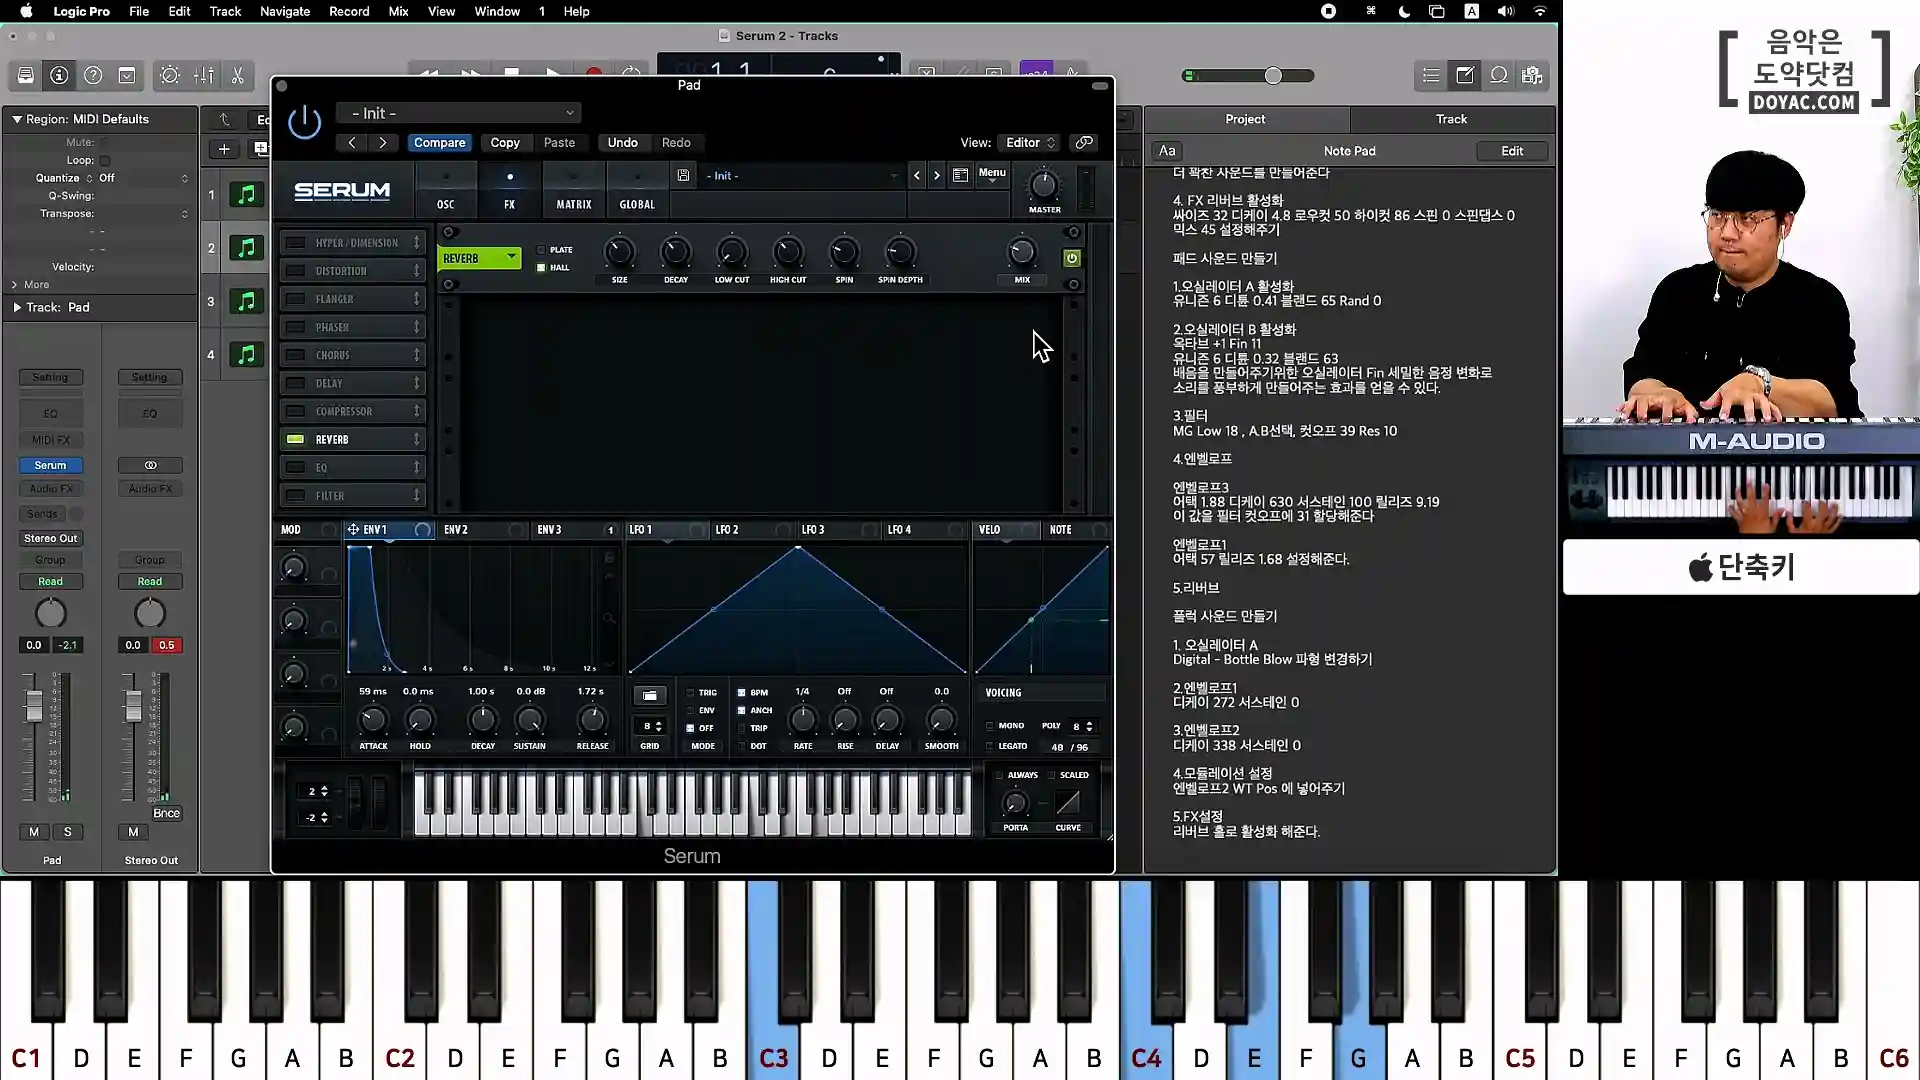Expand the Track Pad section

(17, 307)
